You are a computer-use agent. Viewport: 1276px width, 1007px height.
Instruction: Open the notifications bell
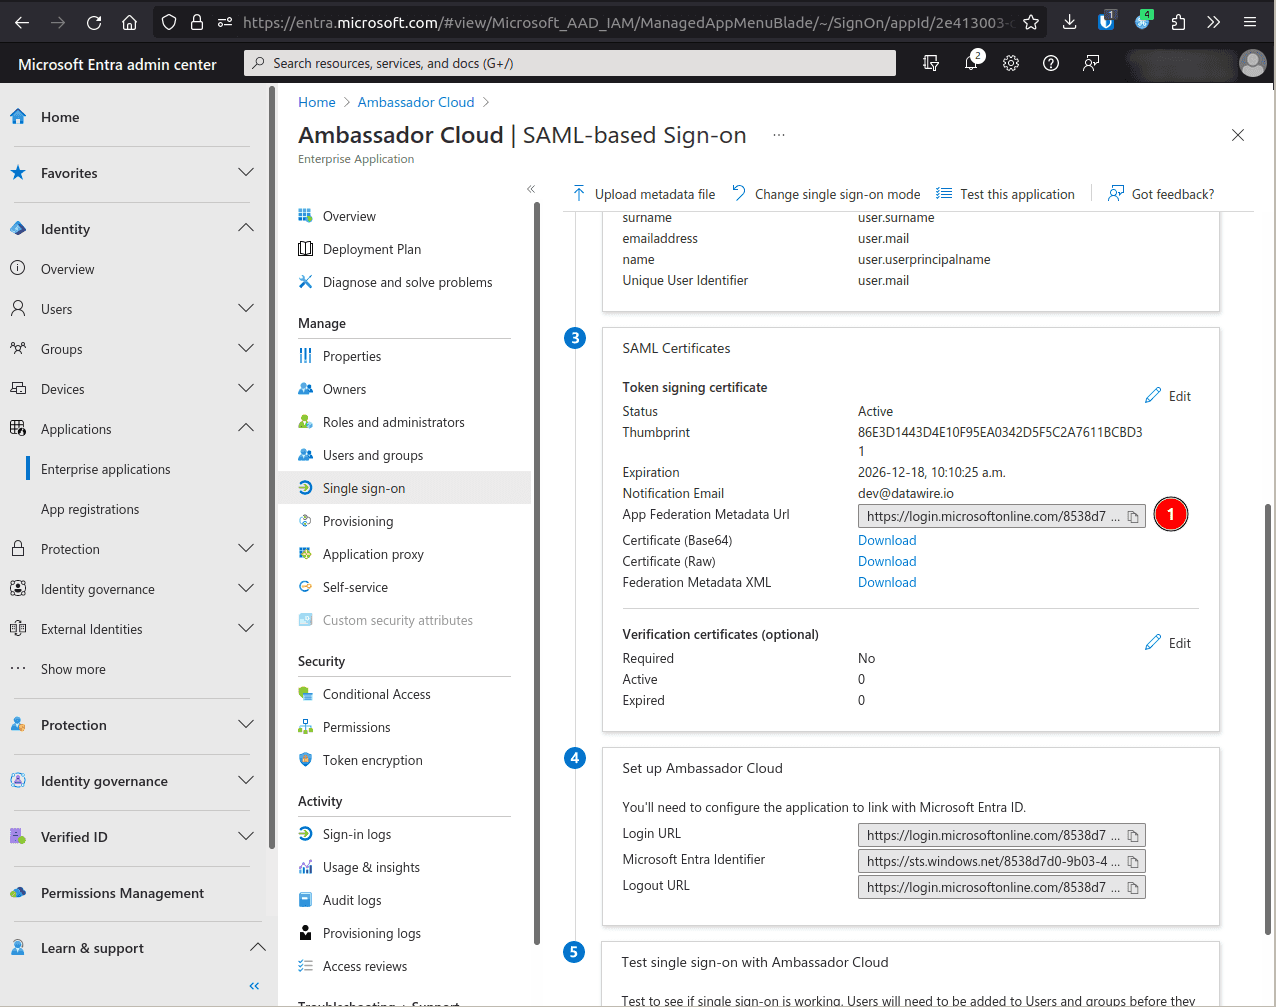click(x=971, y=63)
